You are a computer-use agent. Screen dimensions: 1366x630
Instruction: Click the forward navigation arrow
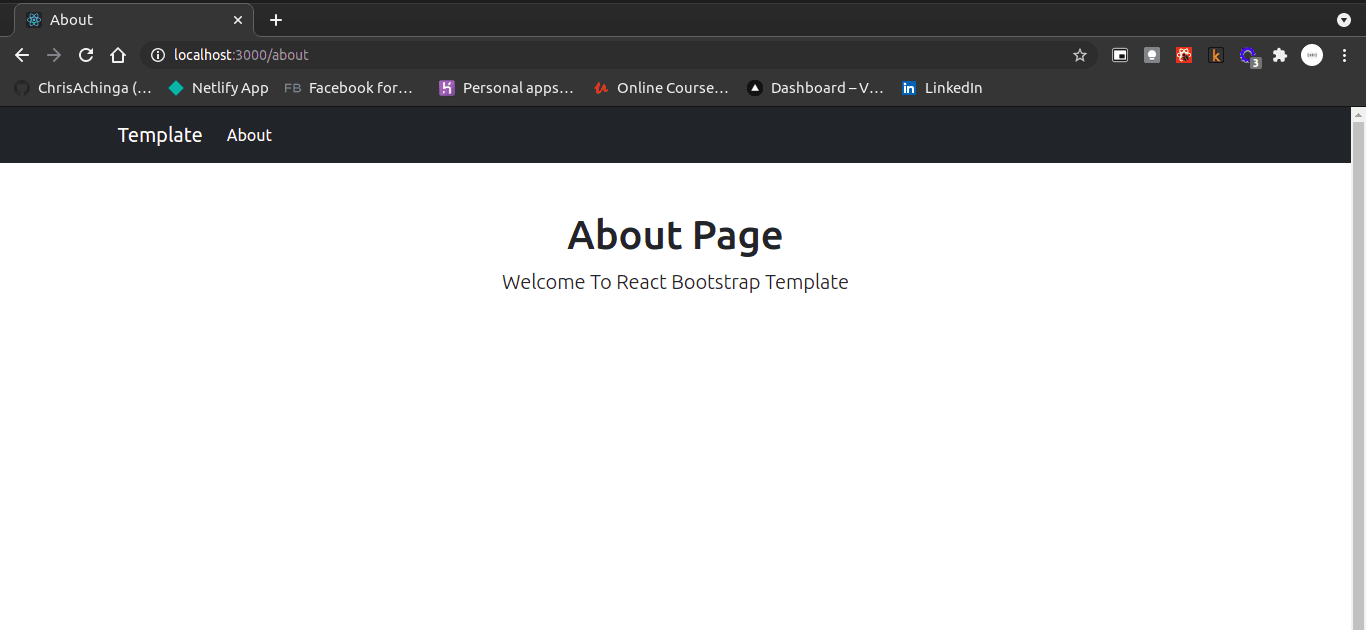[54, 55]
